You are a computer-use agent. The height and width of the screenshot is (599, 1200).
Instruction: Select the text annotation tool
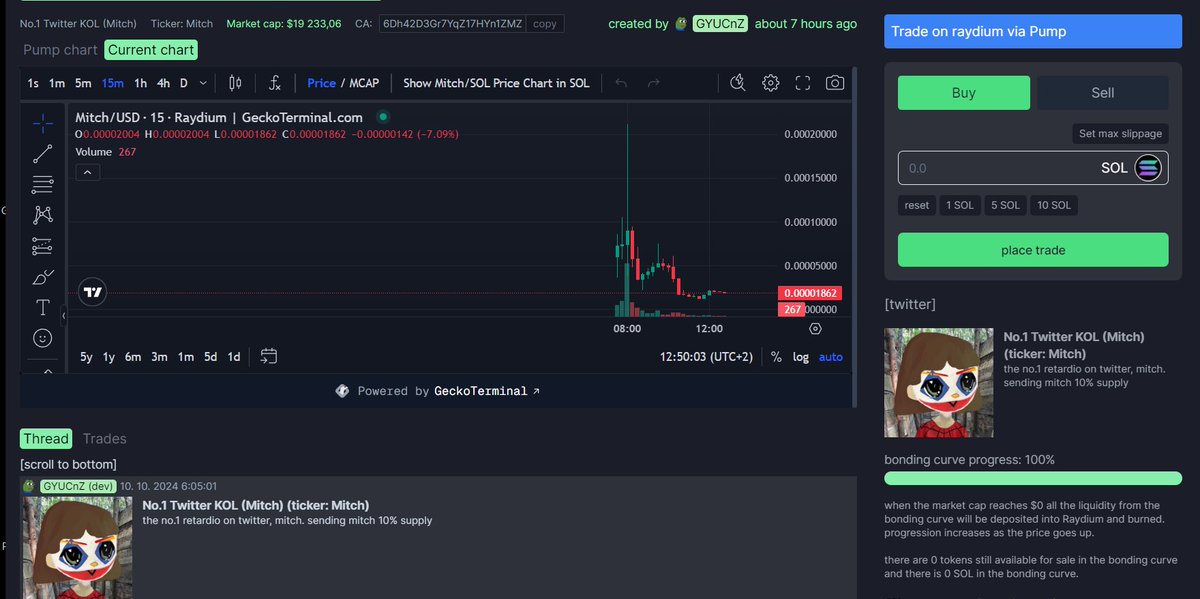point(42,307)
